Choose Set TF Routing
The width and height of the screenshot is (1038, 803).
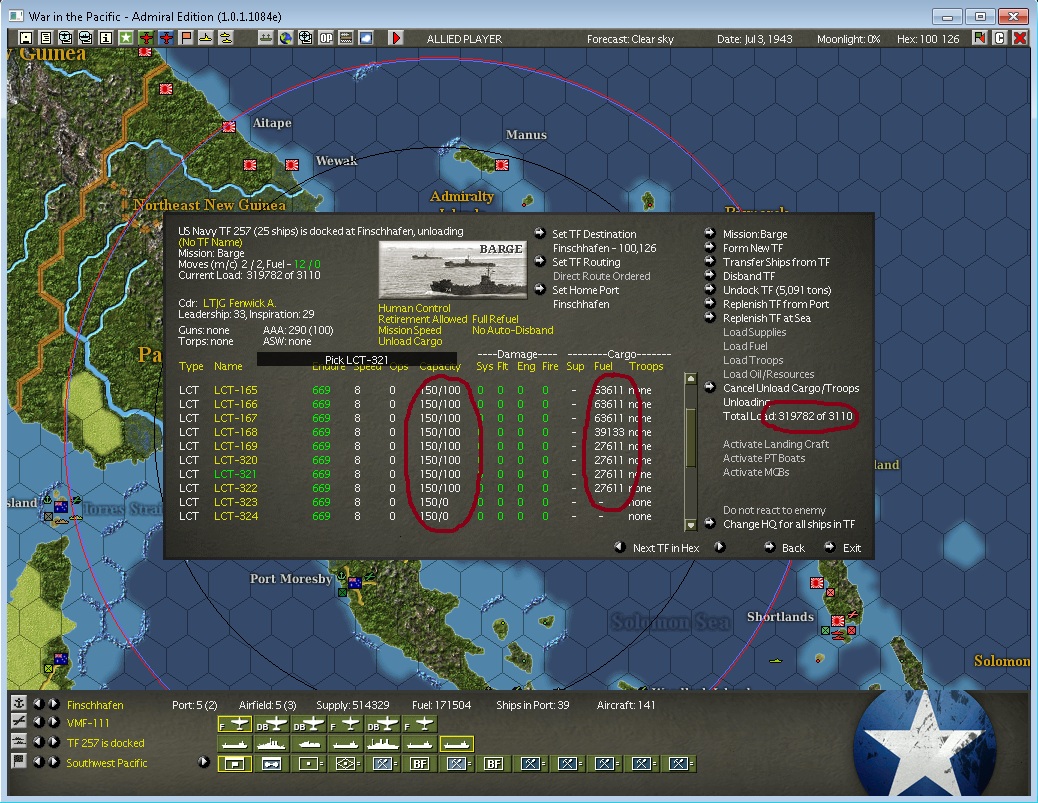tap(586, 262)
